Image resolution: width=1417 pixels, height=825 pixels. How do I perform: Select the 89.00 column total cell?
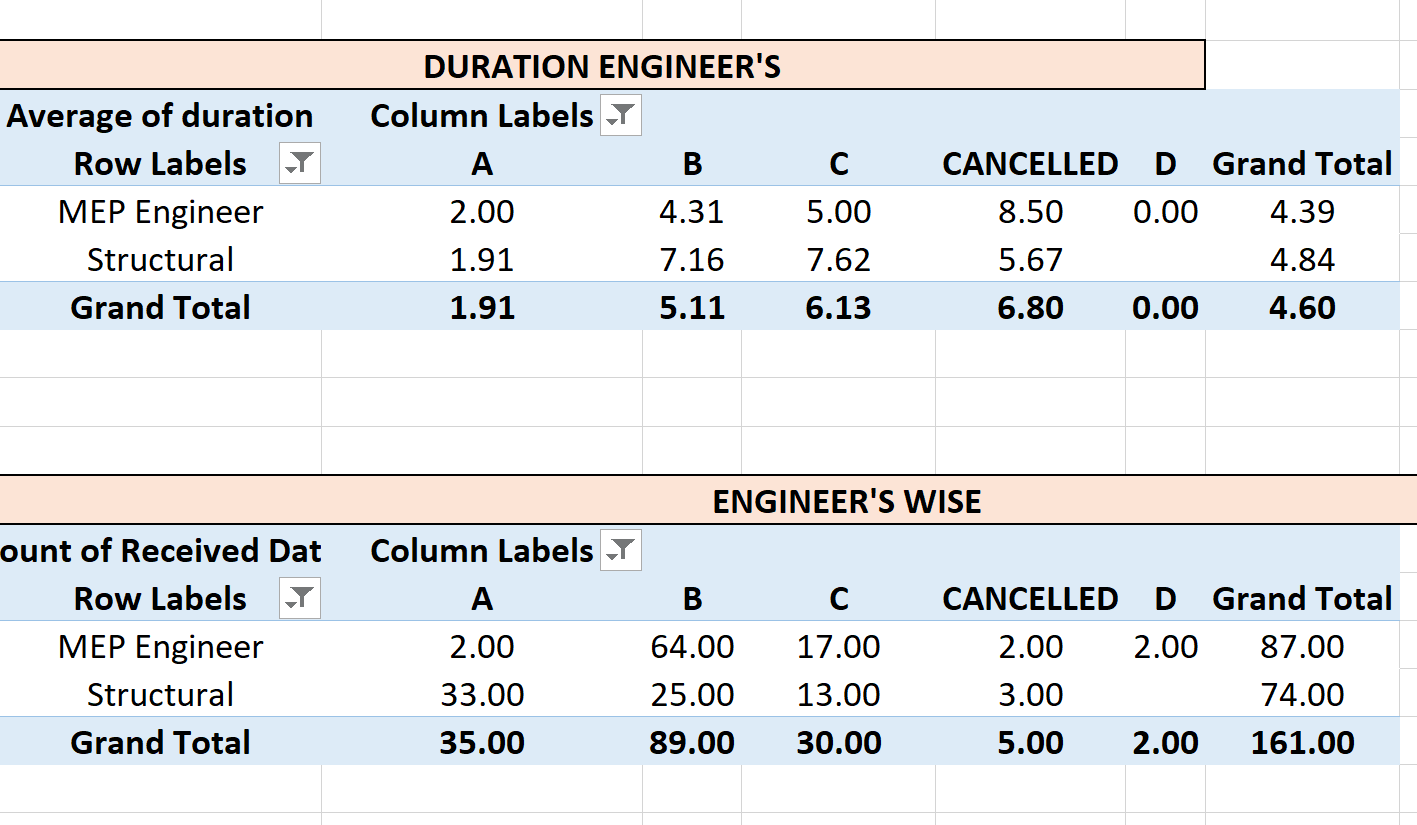pos(692,743)
